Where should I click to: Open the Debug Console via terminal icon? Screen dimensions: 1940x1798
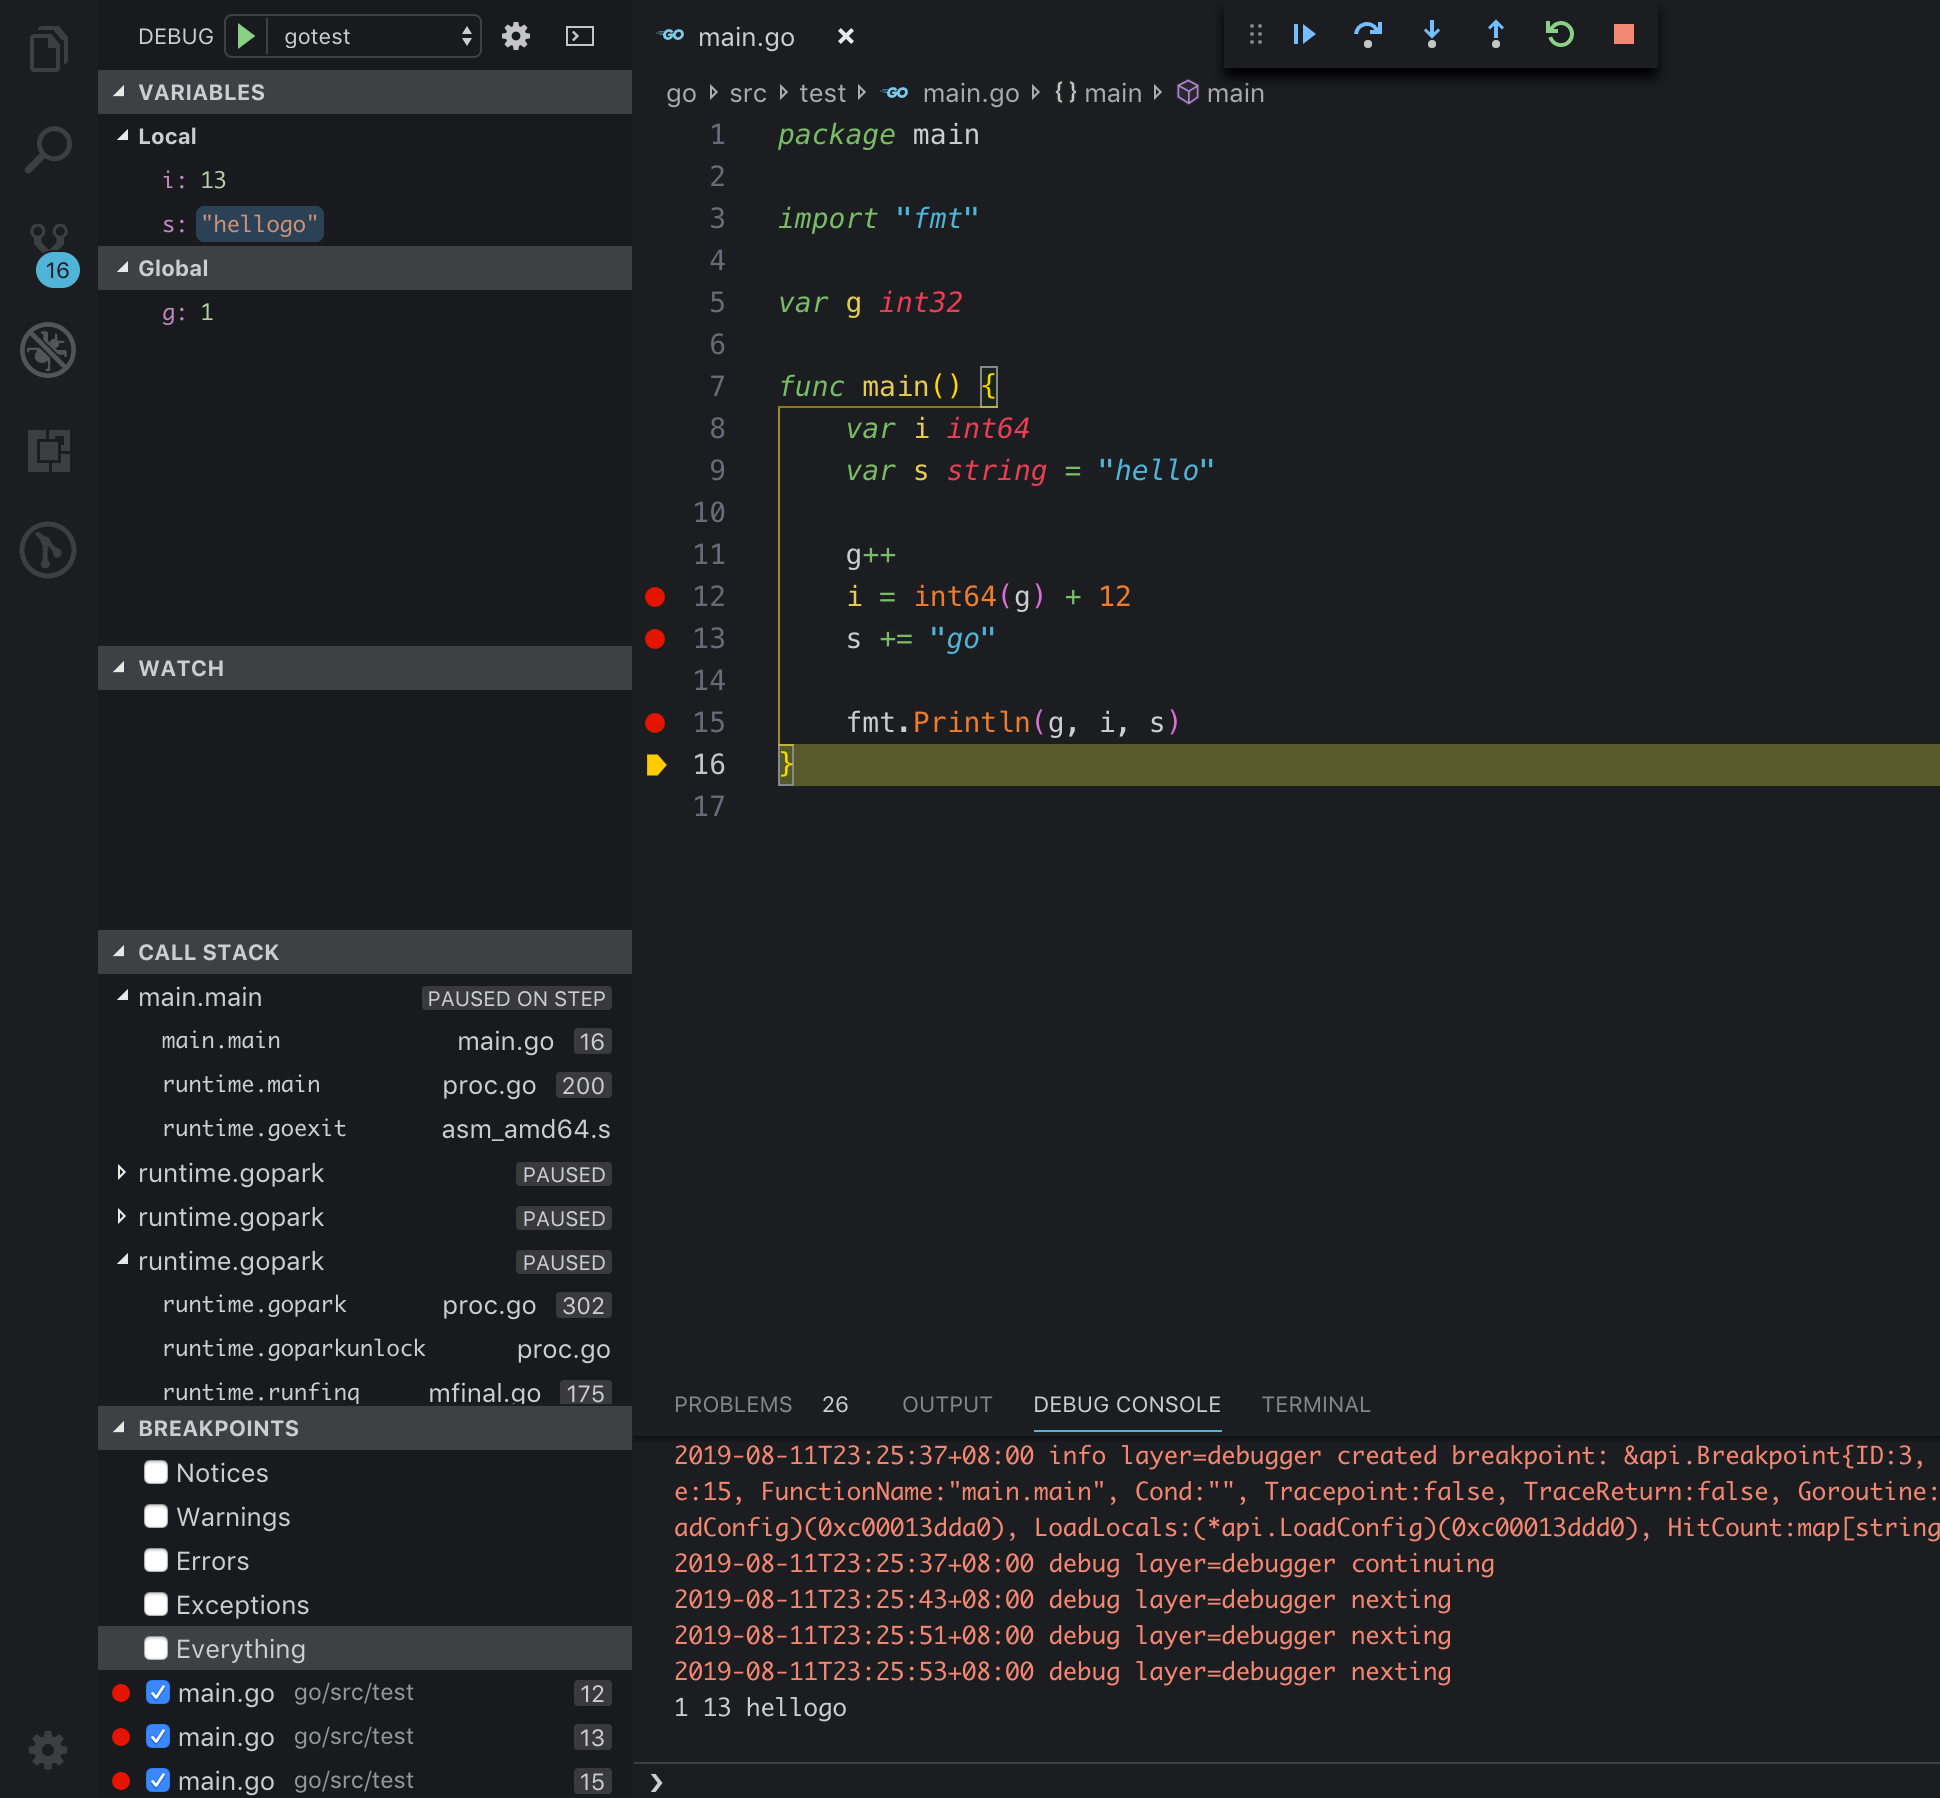(580, 36)
